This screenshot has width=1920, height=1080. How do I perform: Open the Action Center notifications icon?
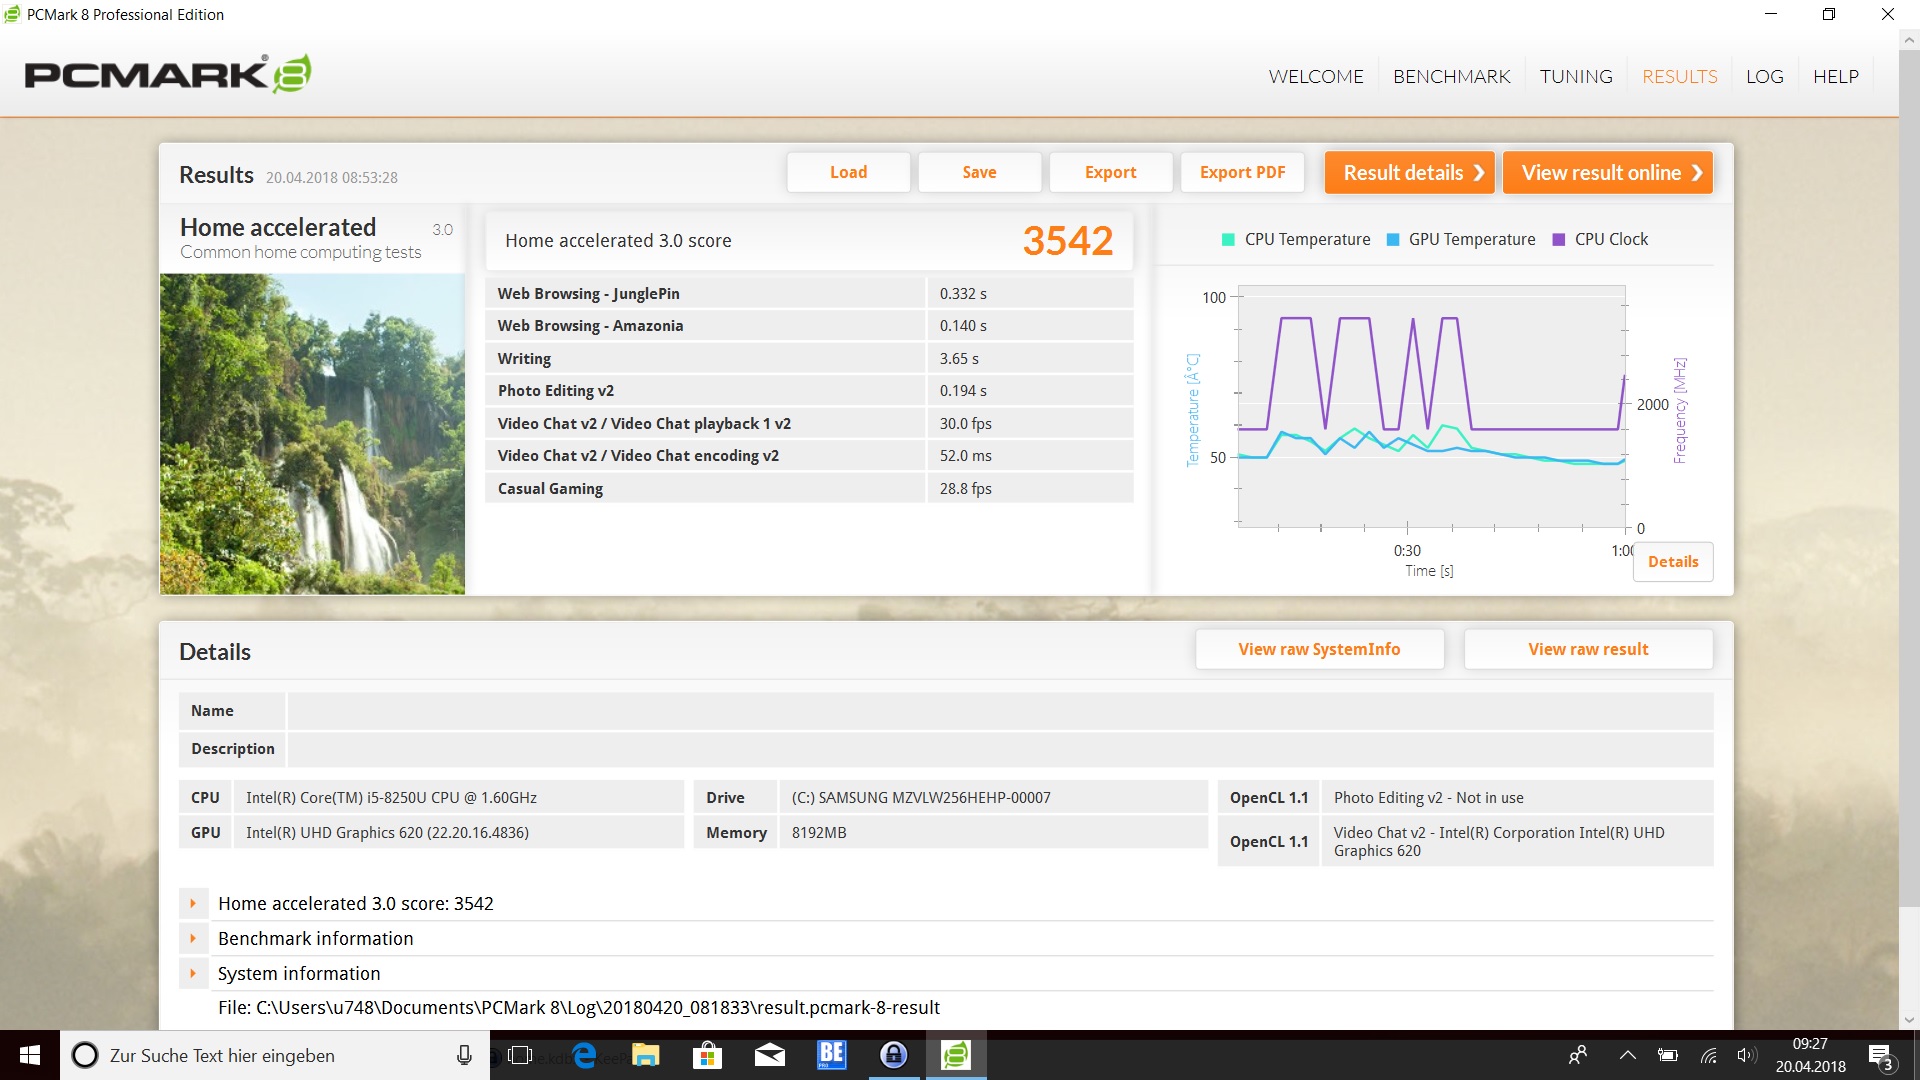tap(1880, 1056)
